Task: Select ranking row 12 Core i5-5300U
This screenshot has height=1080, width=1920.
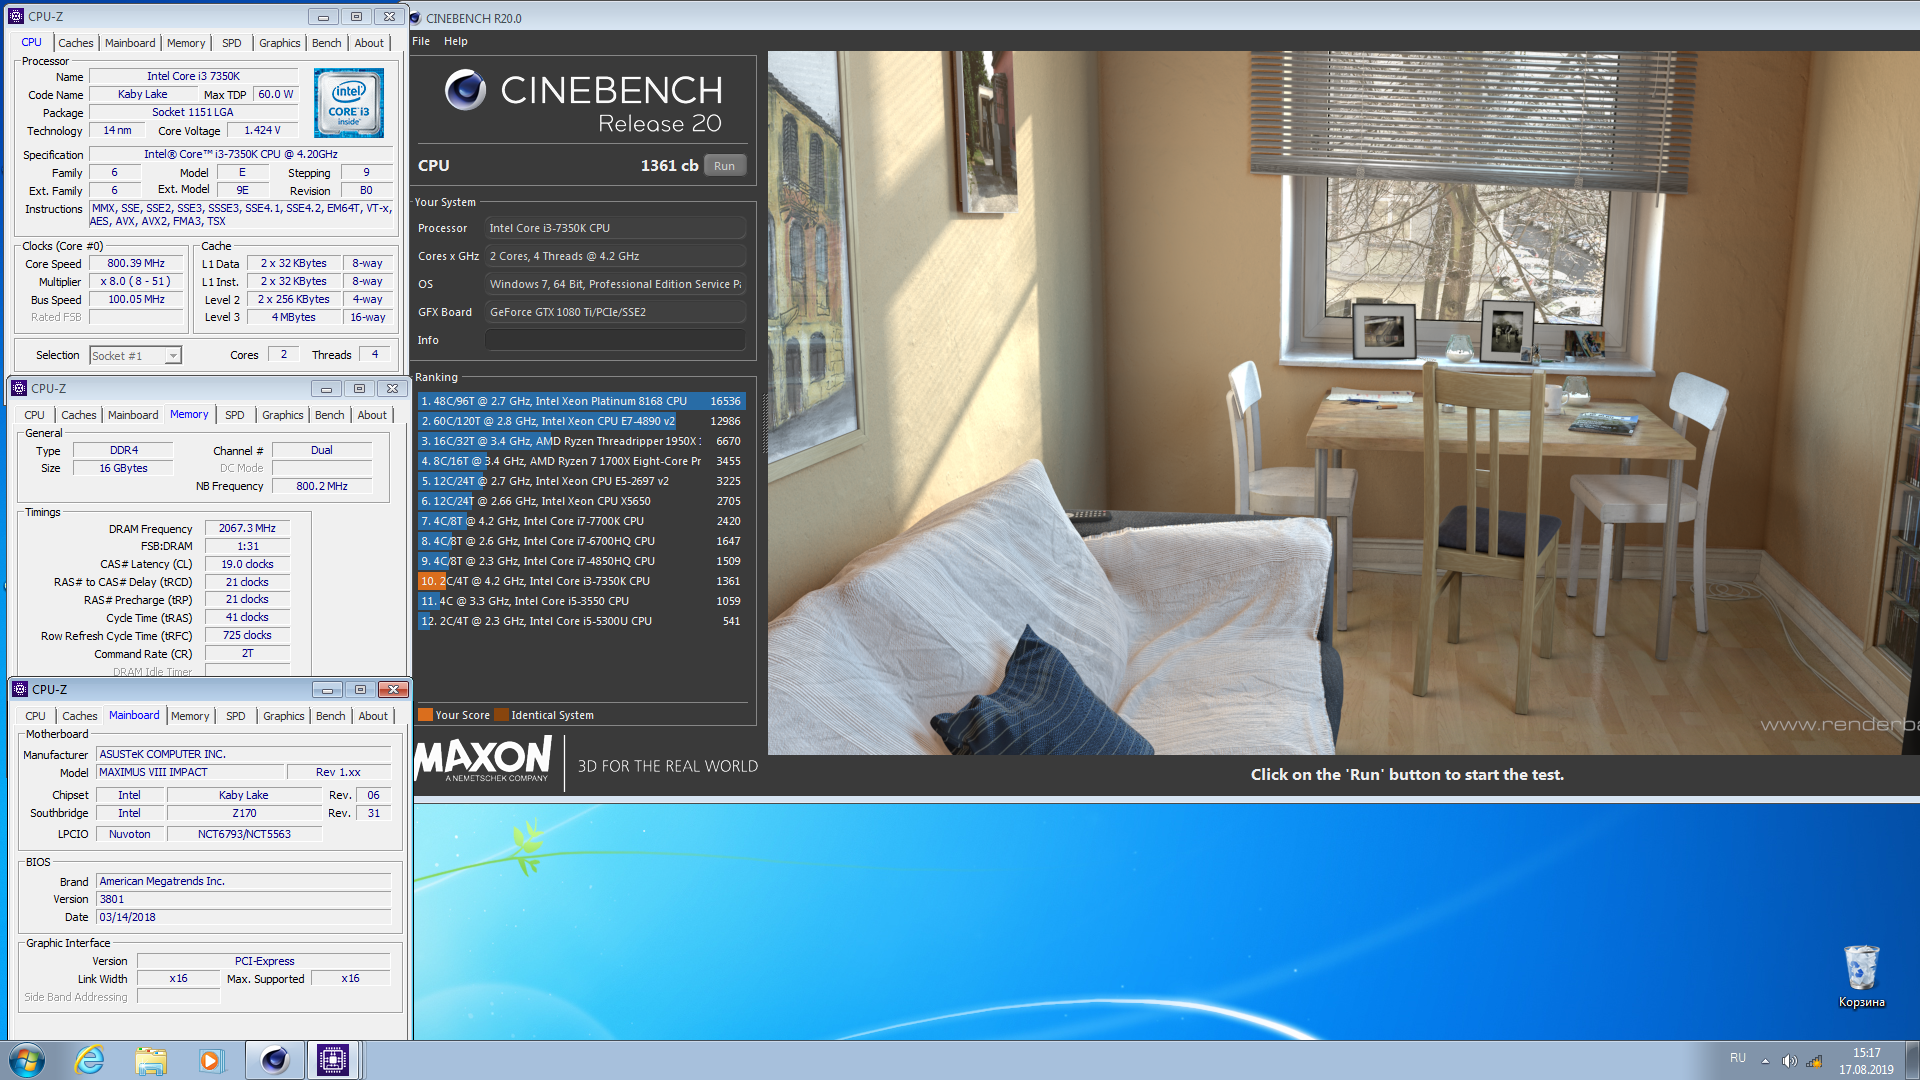Action: 581,621
